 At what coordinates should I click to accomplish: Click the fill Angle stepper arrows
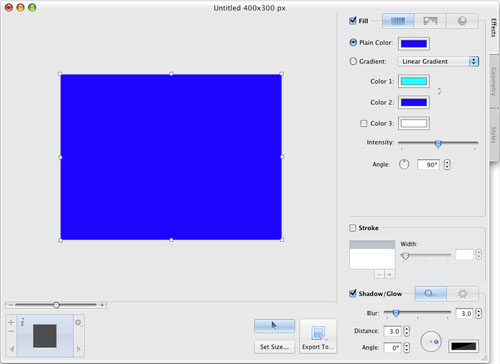[x=447, y=165]
